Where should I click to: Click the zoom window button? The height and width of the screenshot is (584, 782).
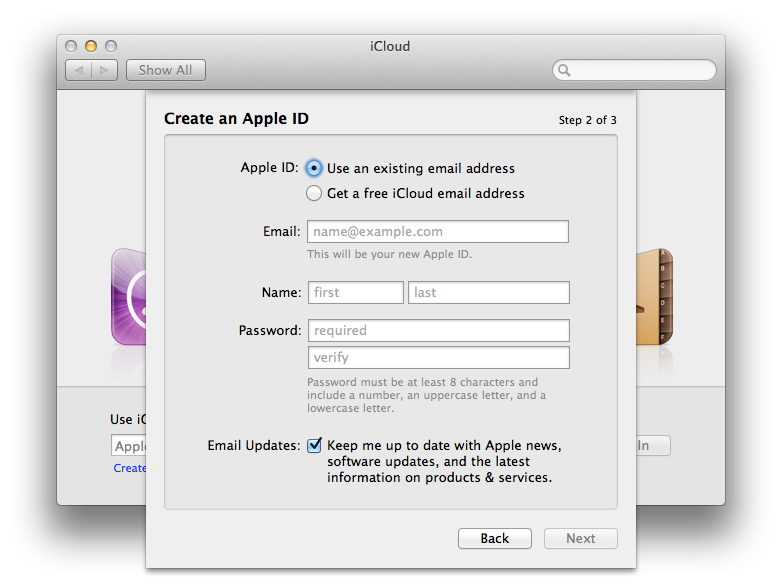111,46
